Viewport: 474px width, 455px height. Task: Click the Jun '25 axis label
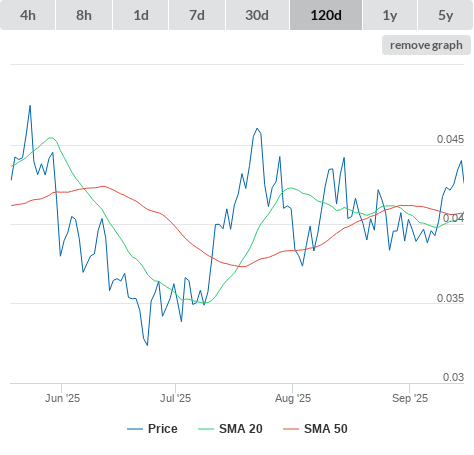[62, 398]
